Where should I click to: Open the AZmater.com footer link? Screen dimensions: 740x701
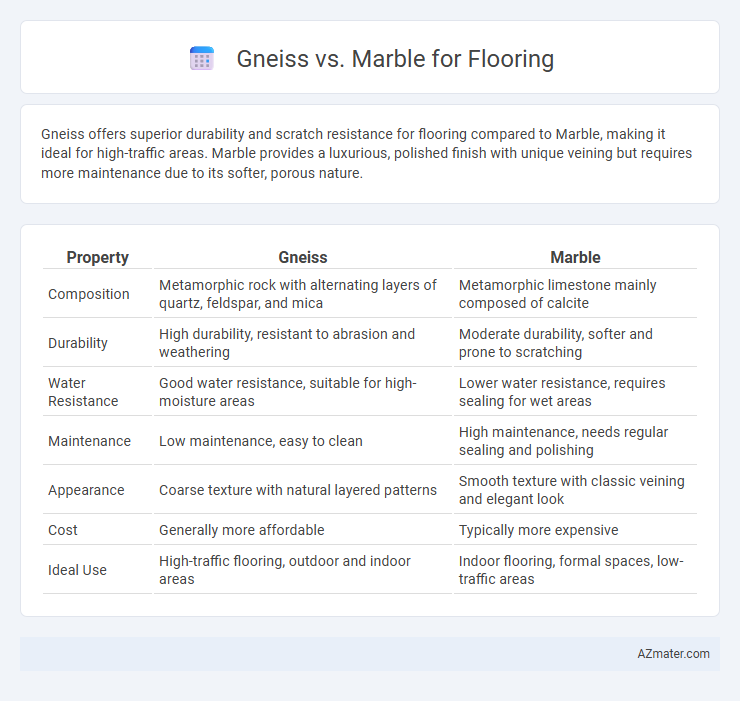pos(673,654)
